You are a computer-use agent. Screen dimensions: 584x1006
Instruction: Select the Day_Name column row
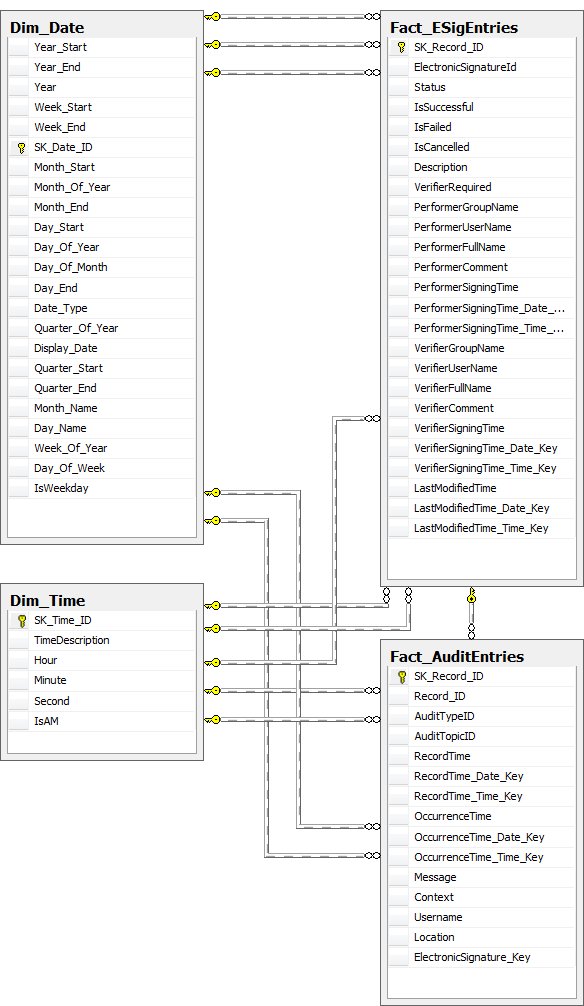coord(101,428)
